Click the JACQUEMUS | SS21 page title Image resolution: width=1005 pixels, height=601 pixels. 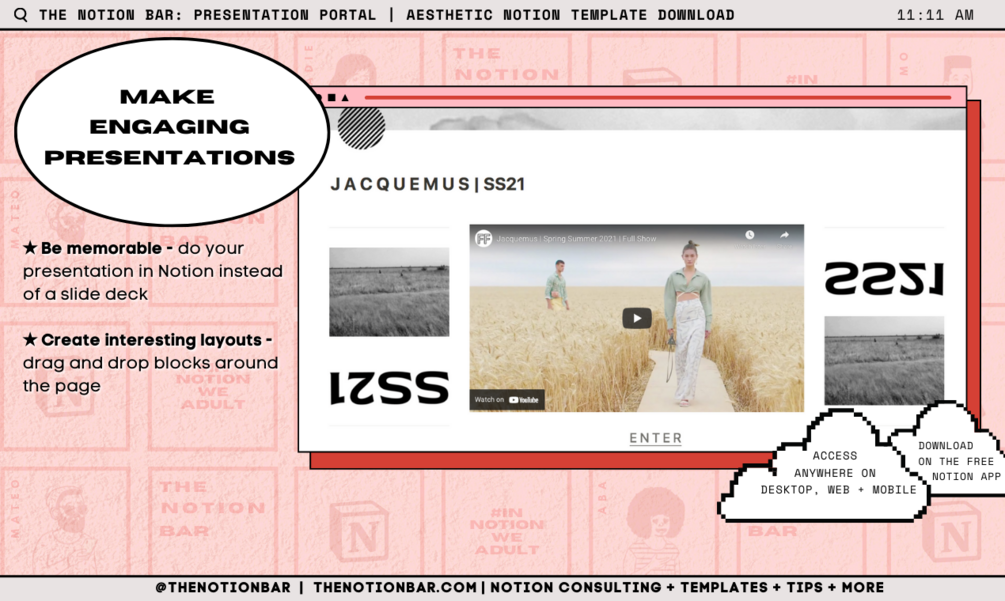tap(428, 185)
